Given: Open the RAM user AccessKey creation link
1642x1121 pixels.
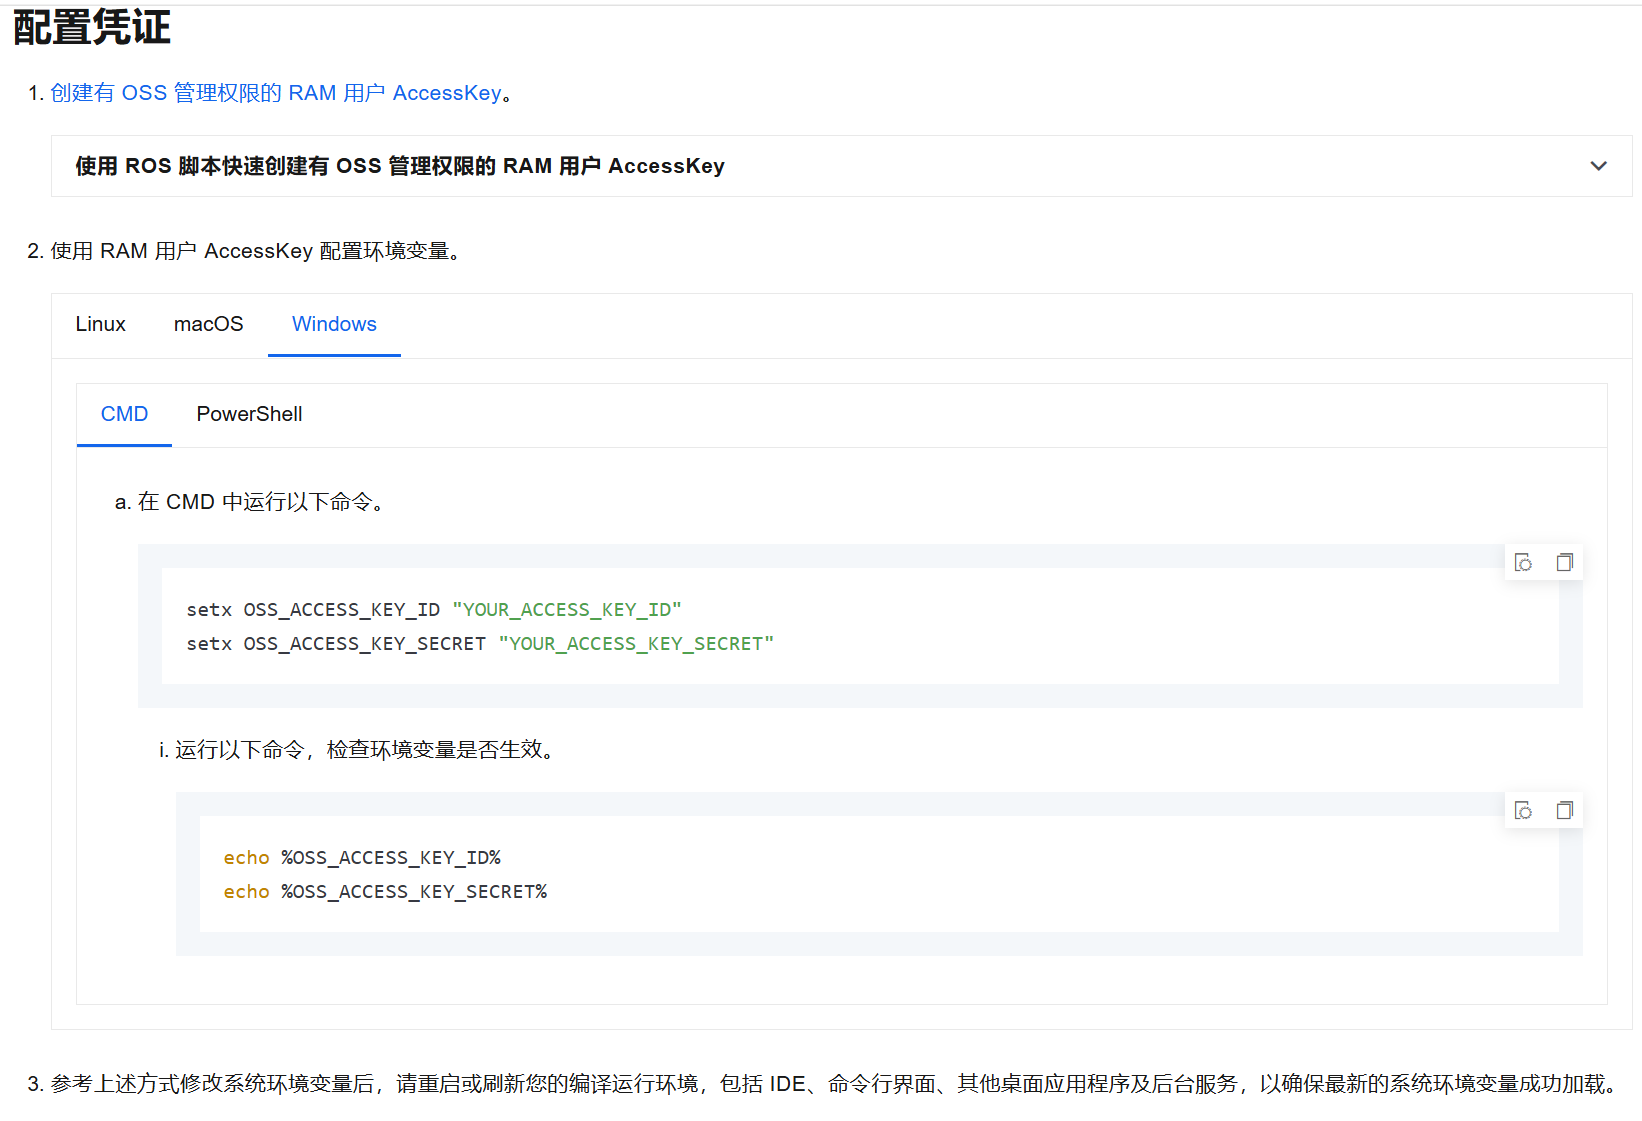Looking at the screenshot, I should [276, 93].
